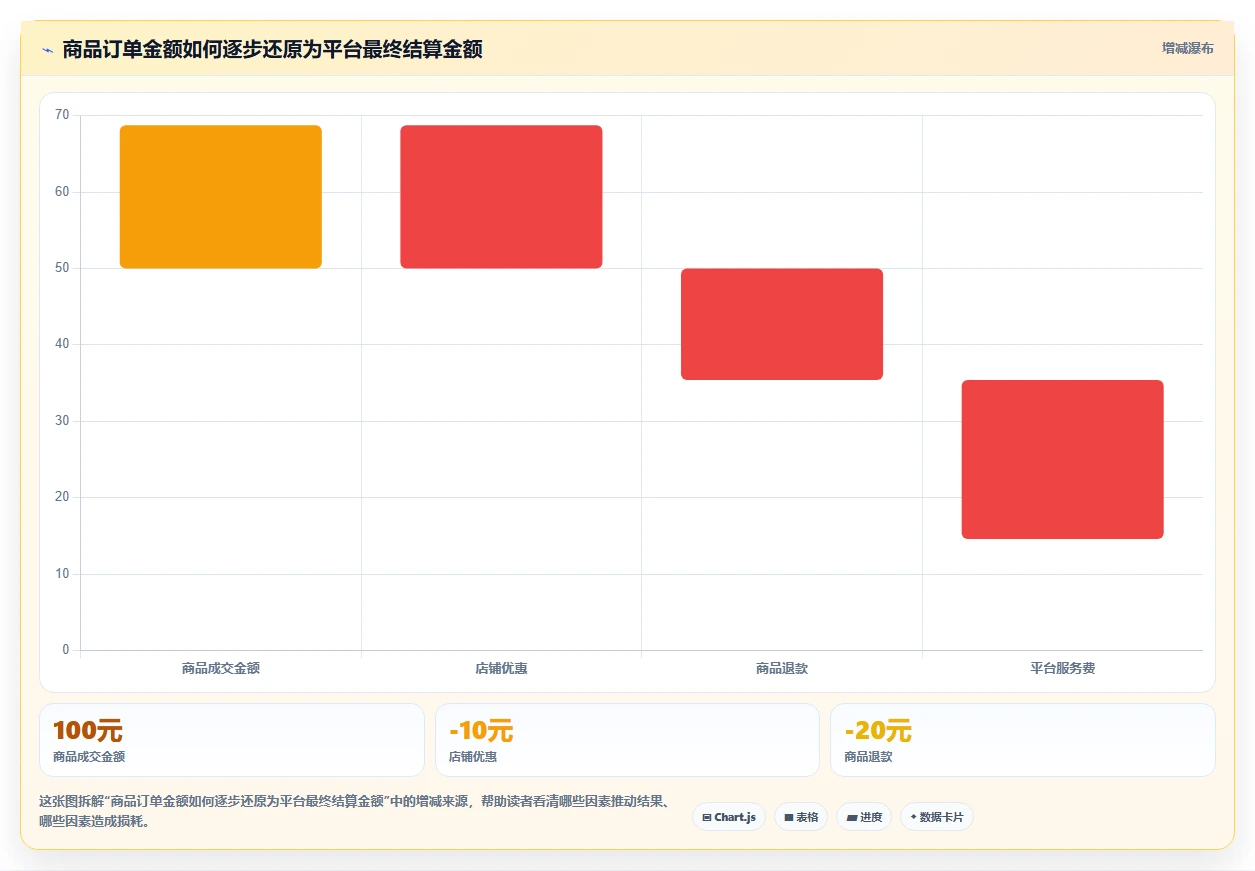Click the 平台服务费 x-axis label
The height and width of the screenshot is (871, 1255).
1062,668
